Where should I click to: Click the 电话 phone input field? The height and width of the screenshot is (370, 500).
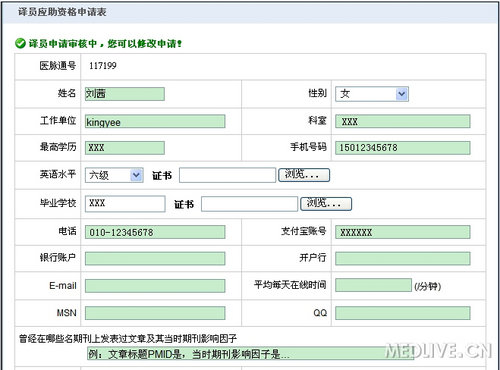[x=155, y=232]
